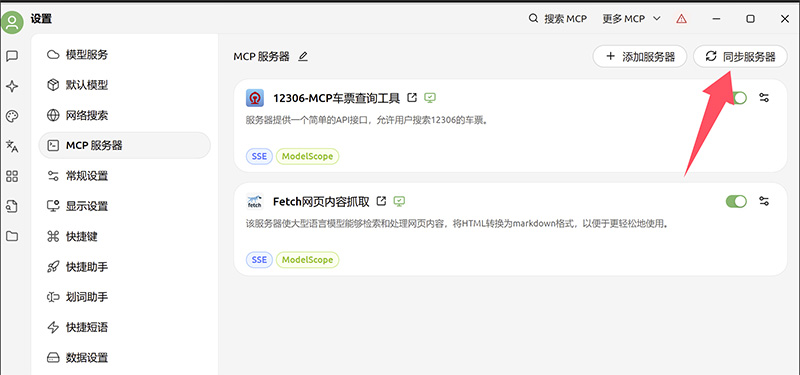800x375 pixels.
Task: Click the 添加服务器 button
Action: (640, 56)
